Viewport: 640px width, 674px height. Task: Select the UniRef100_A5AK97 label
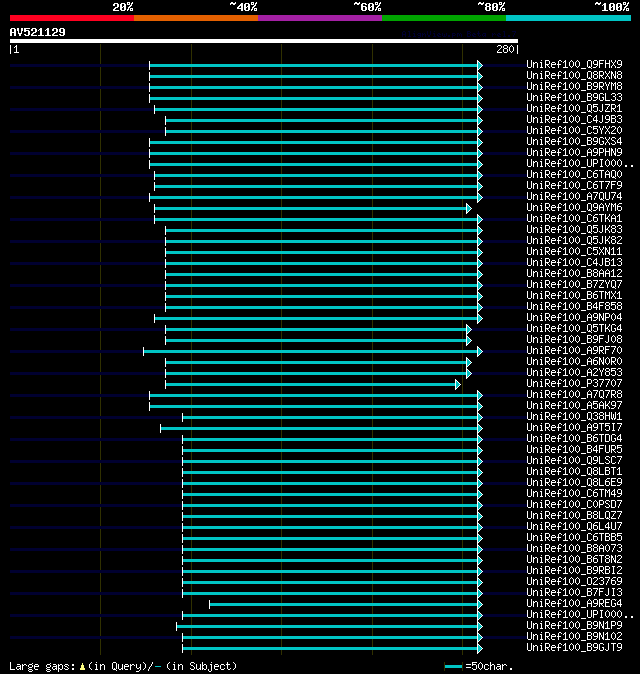pos(574,406)
